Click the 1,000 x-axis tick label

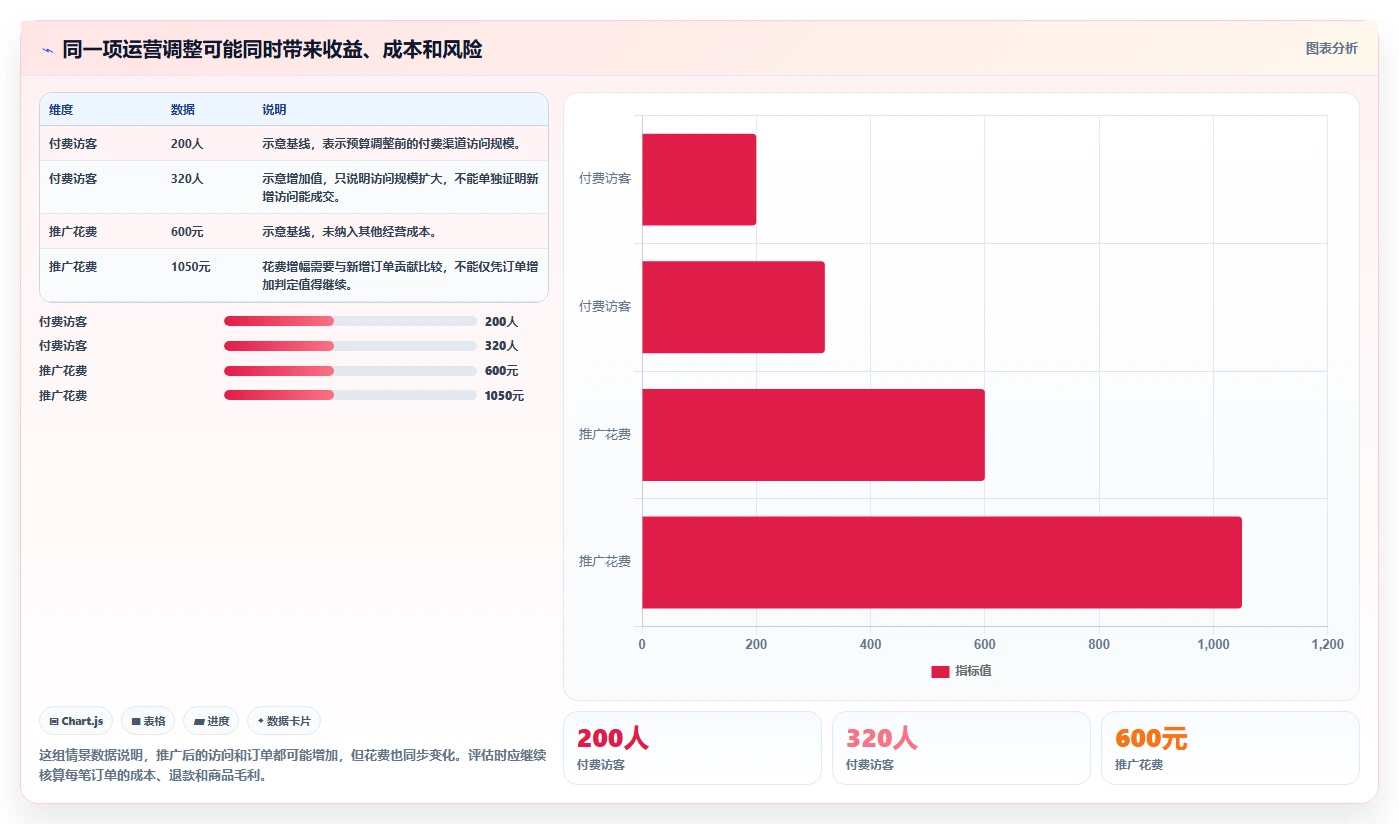1213,645
